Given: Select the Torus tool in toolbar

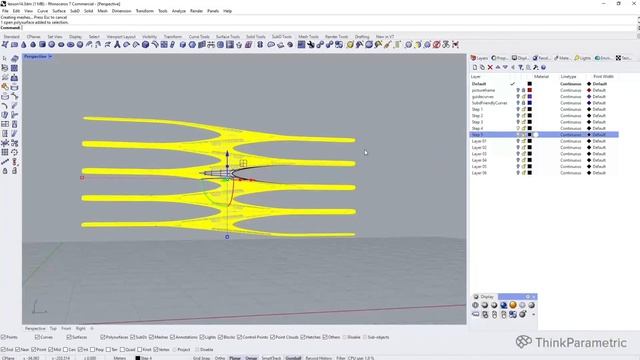Looking at the screenshot, I should tap(71, 44).
